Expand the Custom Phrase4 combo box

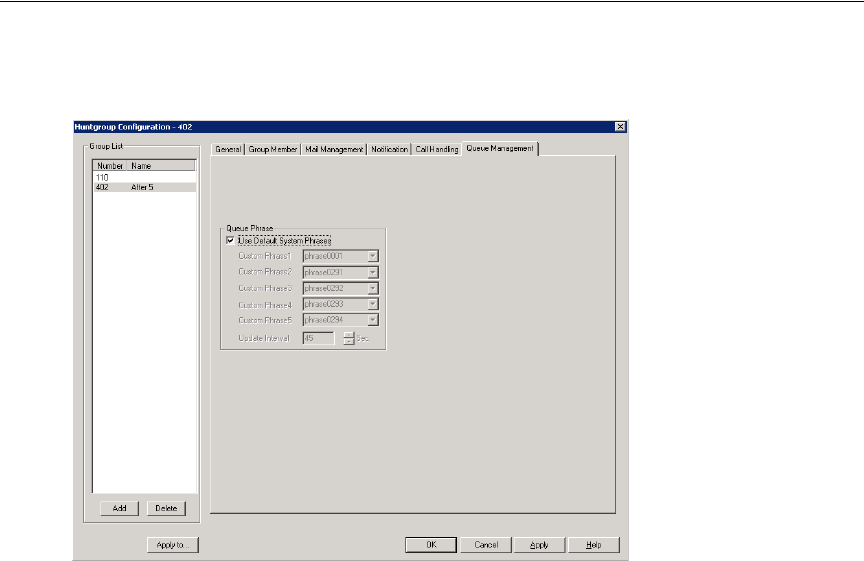pos(372,304)
